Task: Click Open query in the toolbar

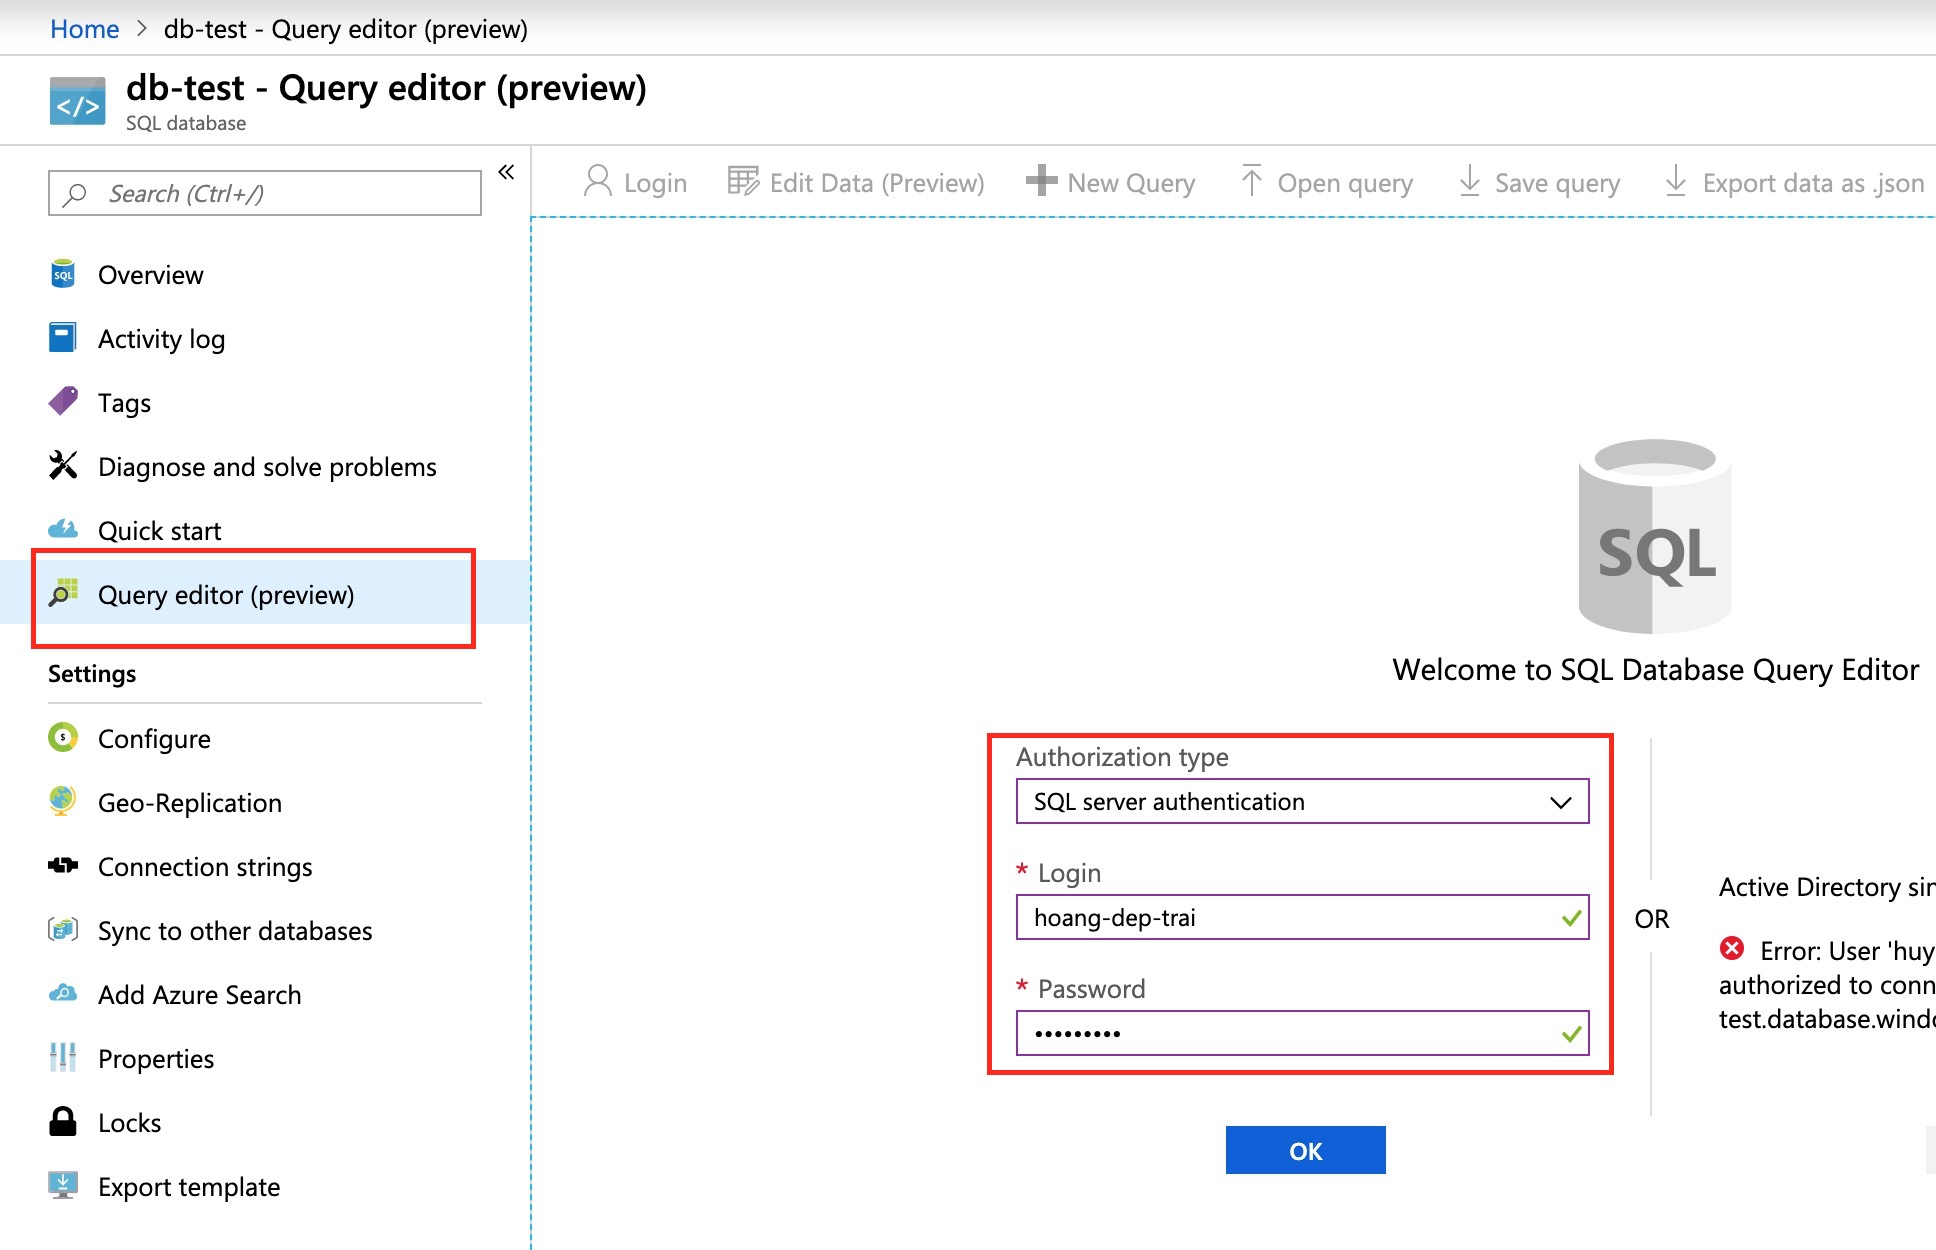Action: (x=1327, y=183)
